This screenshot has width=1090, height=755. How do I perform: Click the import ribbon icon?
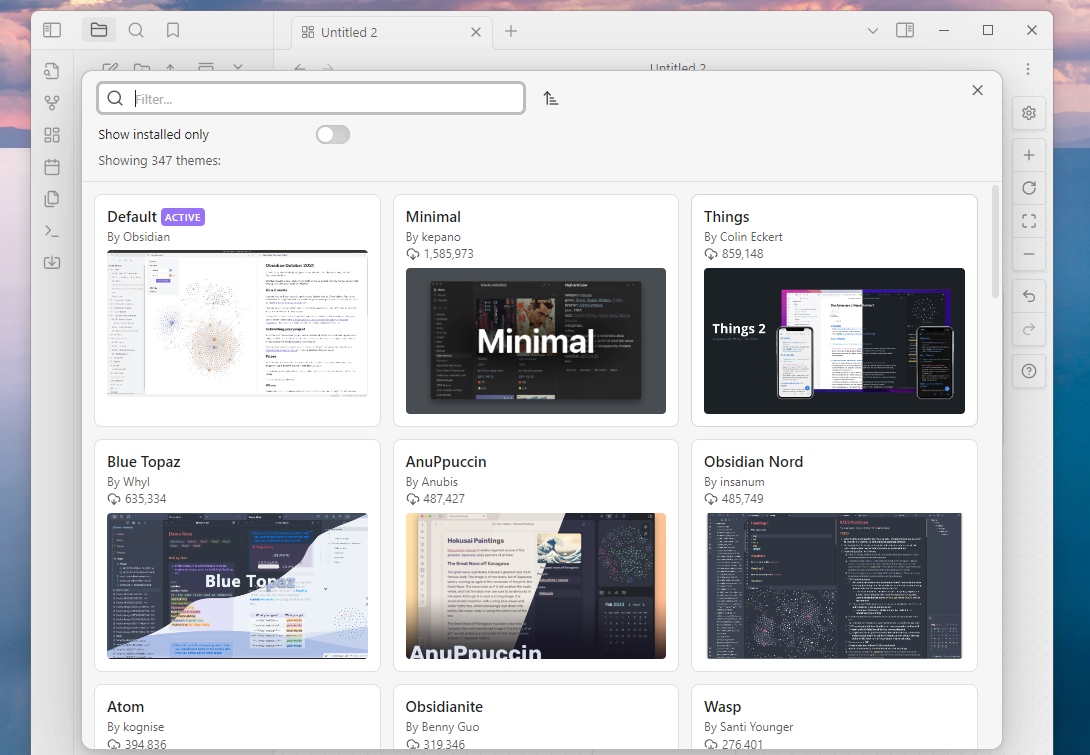coord(52,263)
